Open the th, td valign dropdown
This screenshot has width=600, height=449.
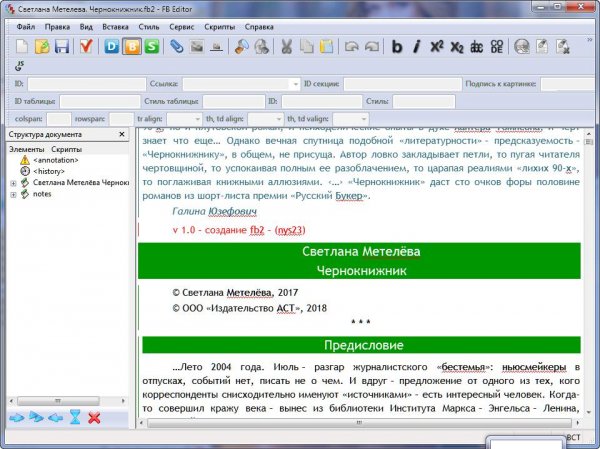[364, 119]
